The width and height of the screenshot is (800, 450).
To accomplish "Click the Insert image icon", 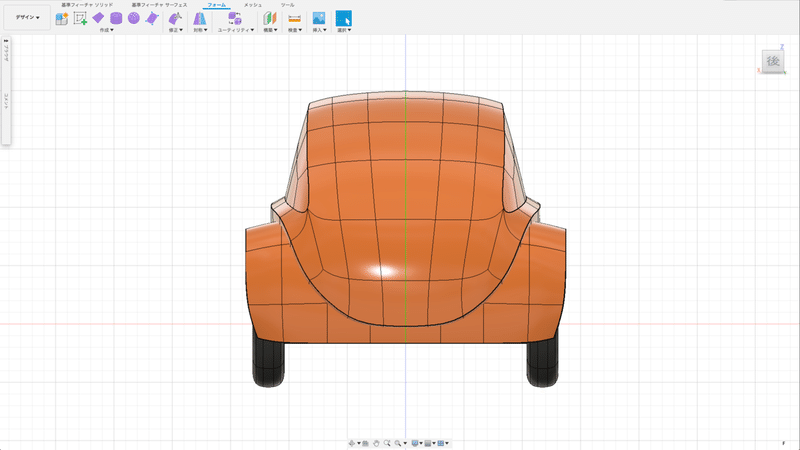I will (x=319, y=18).
